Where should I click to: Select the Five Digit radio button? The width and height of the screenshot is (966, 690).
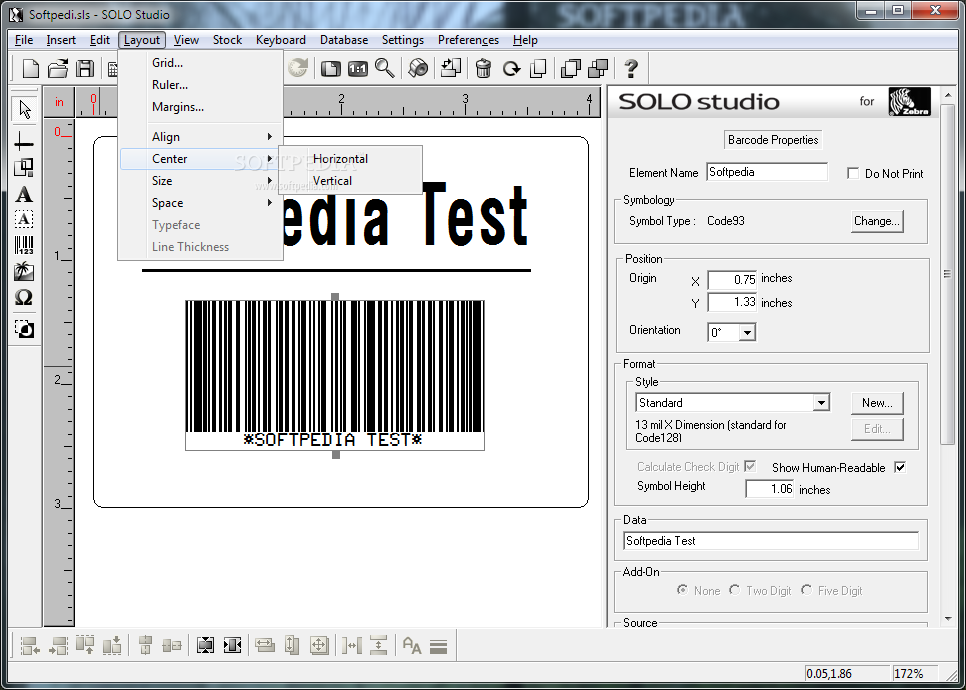pyautogui.click(x=806, y=590)
